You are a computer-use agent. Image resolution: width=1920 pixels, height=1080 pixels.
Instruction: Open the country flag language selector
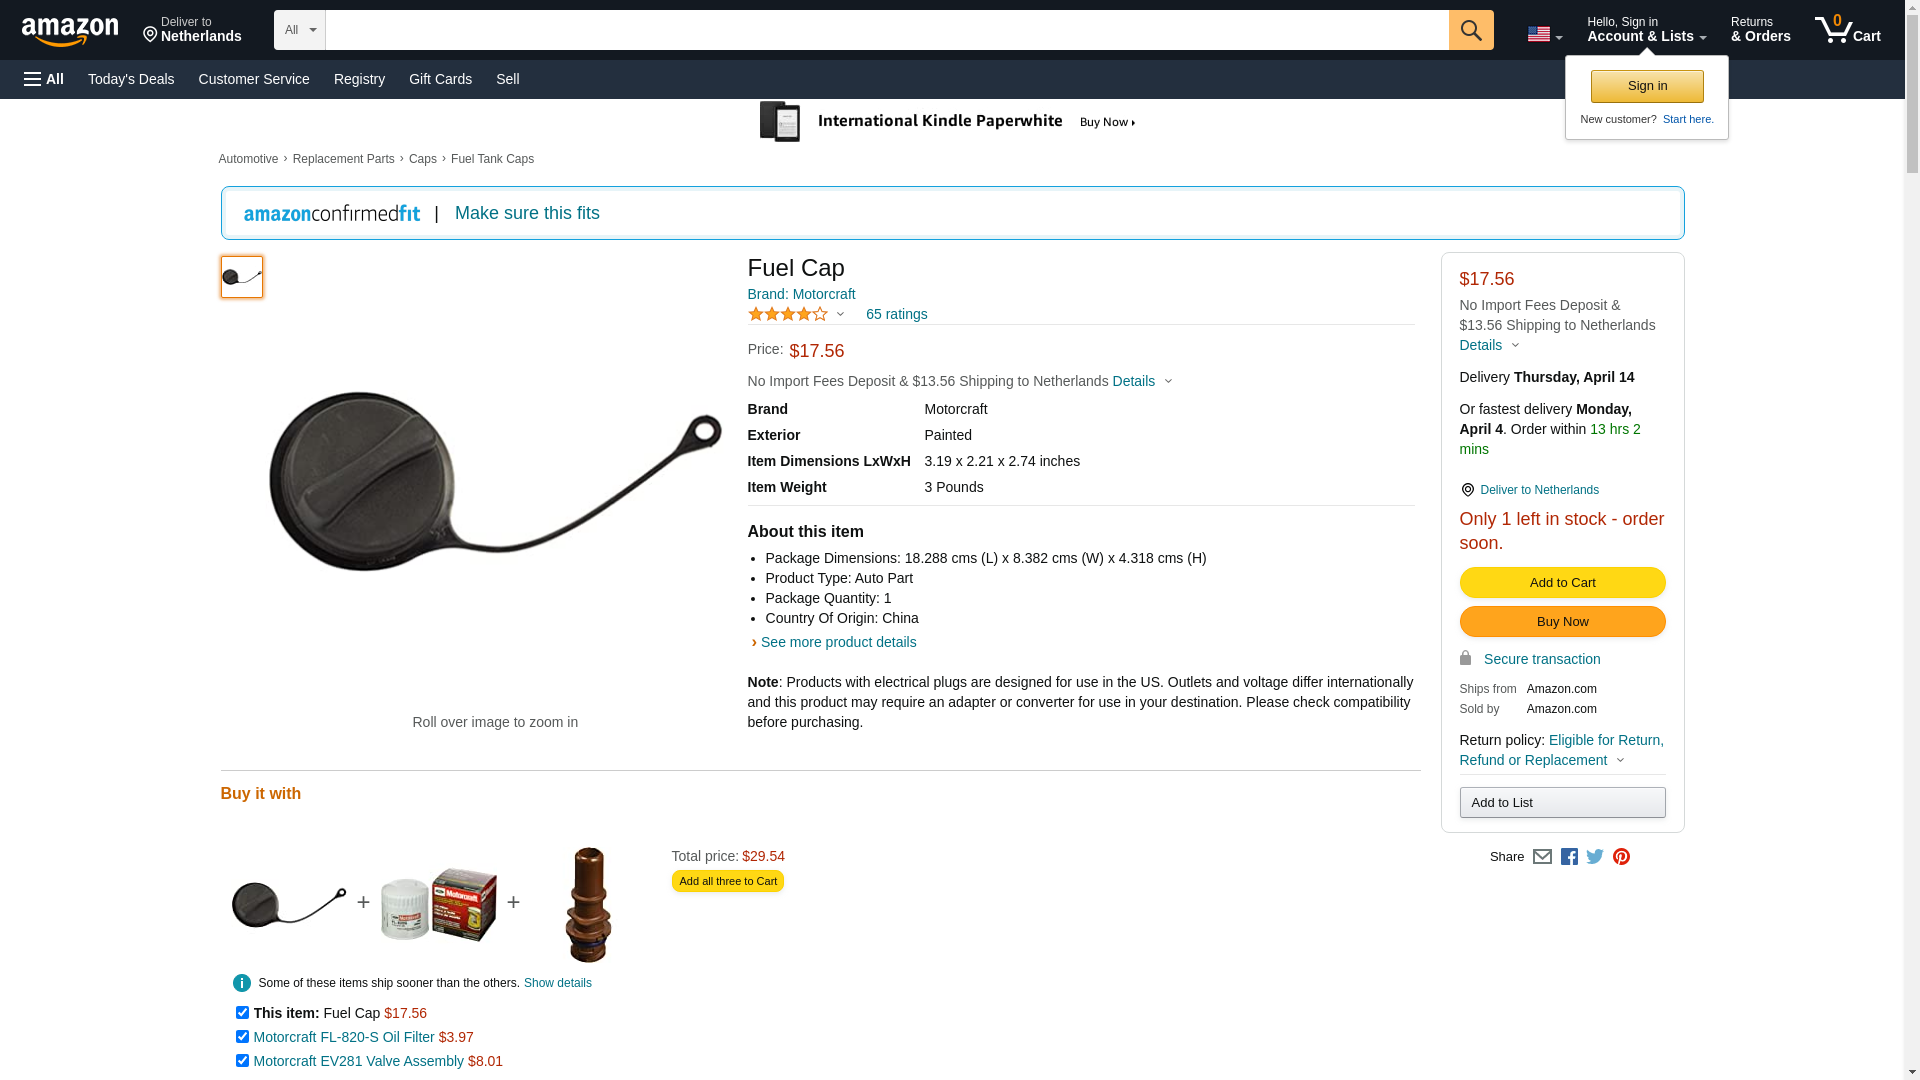tap(1544, 34)
